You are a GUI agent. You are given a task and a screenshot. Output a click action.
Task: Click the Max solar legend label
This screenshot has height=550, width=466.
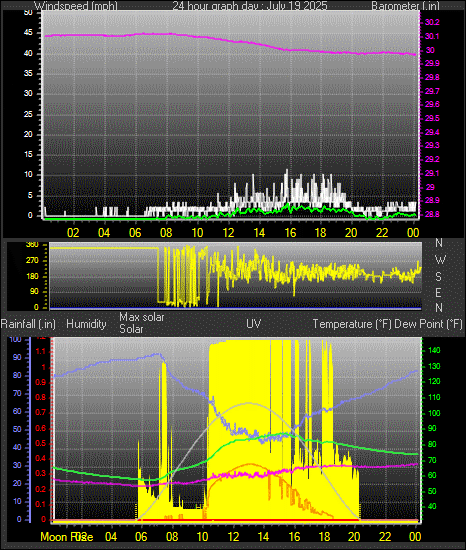[x=142, y=317]
